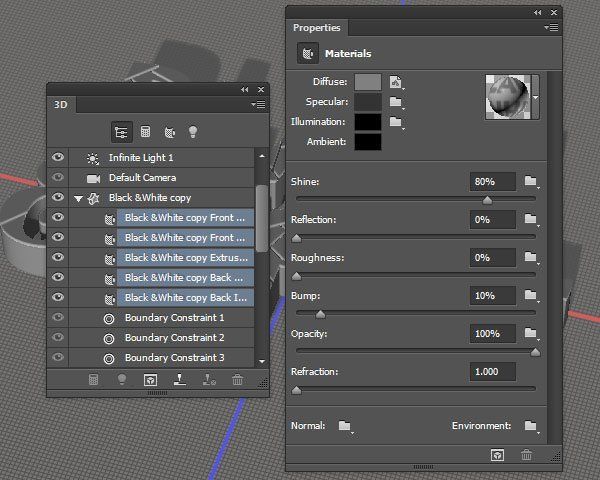Click the Refraction 1.000 value field

coord(493,372)
